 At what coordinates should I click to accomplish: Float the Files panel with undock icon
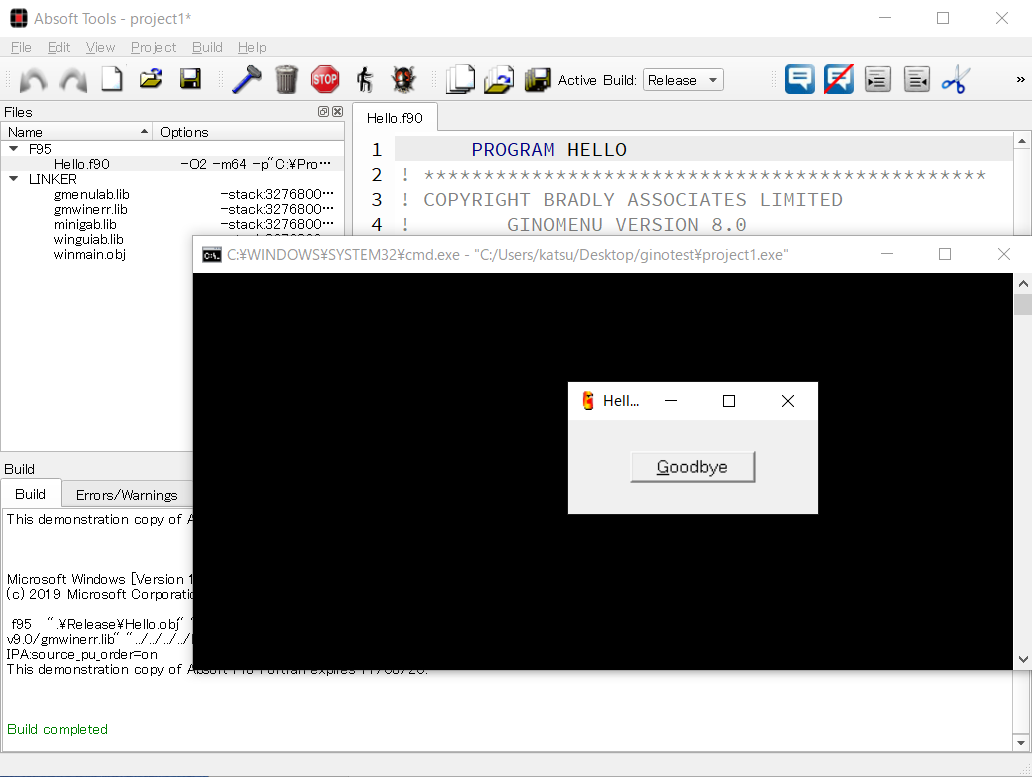click(x=323, y=112)
